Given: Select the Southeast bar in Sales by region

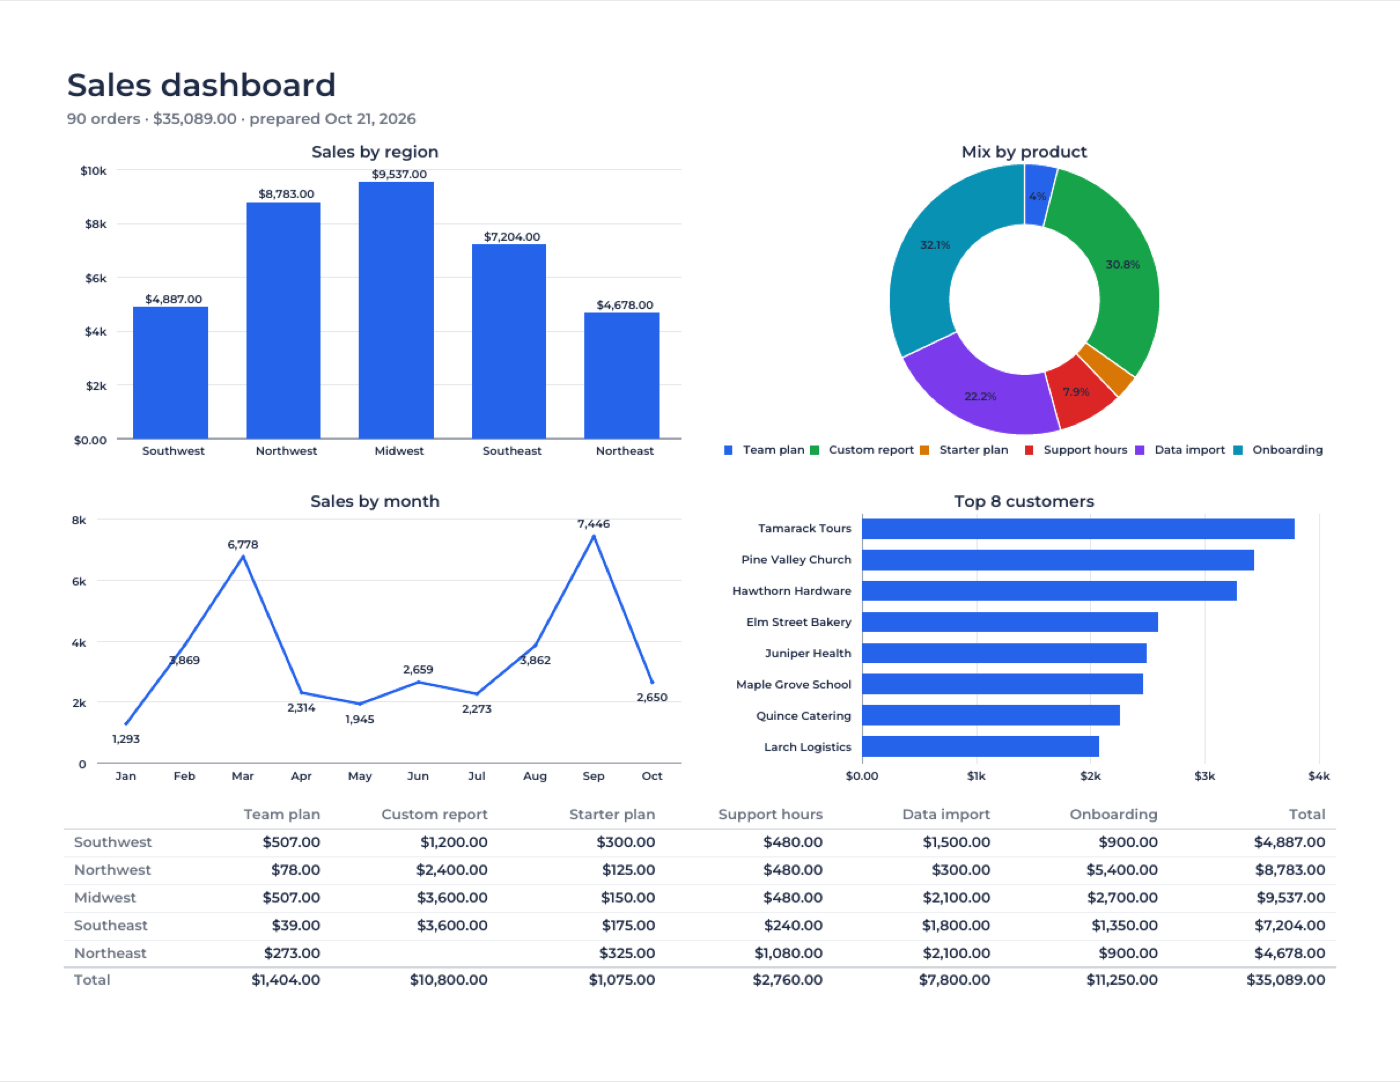Looking at the screenshot, I should [509, 341].
